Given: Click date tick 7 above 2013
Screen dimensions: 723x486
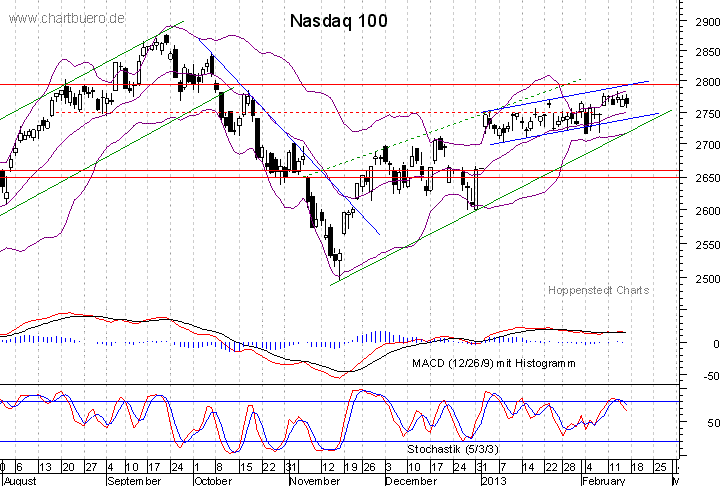Looking at the screenshot, I should (503, 467).
